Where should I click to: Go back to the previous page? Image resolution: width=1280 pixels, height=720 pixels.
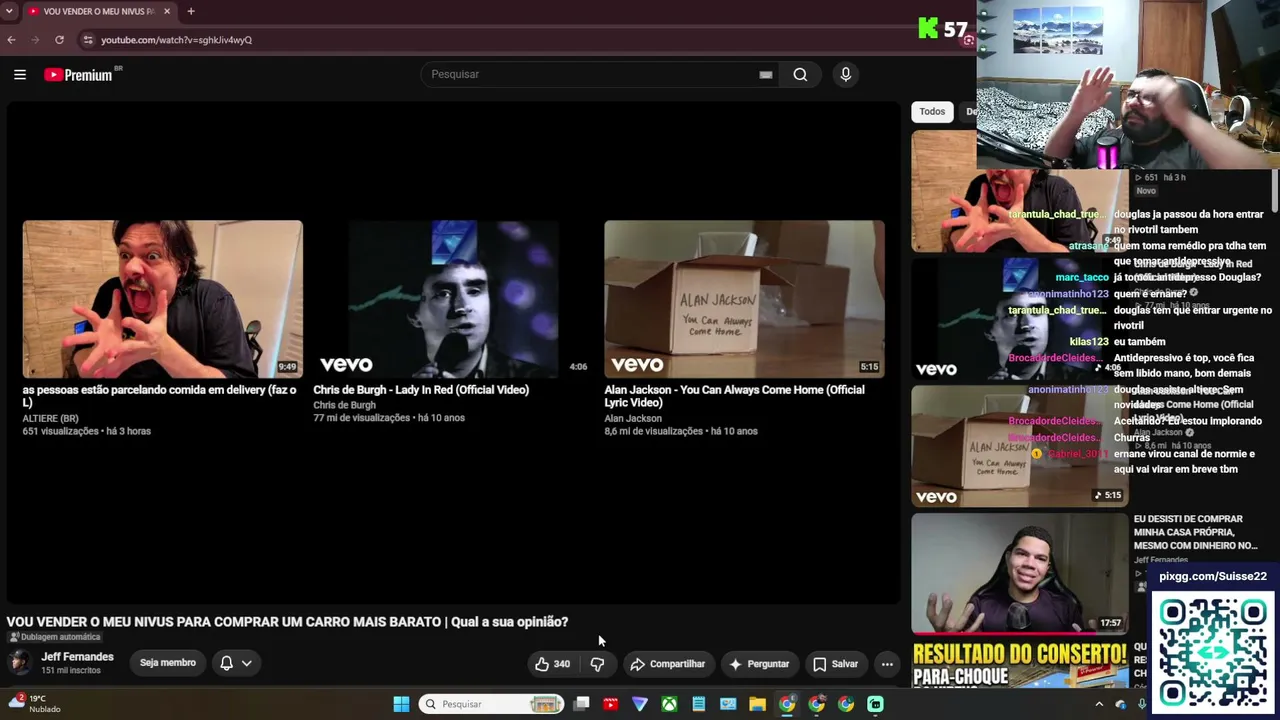pyautogui.click(x=11, y=40)
